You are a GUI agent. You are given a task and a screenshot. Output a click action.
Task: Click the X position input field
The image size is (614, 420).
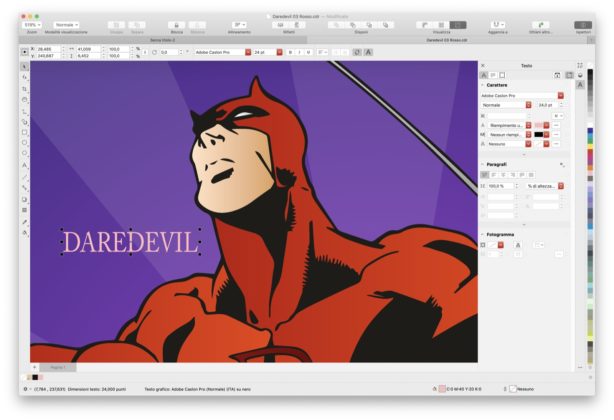tap(48, 49)
